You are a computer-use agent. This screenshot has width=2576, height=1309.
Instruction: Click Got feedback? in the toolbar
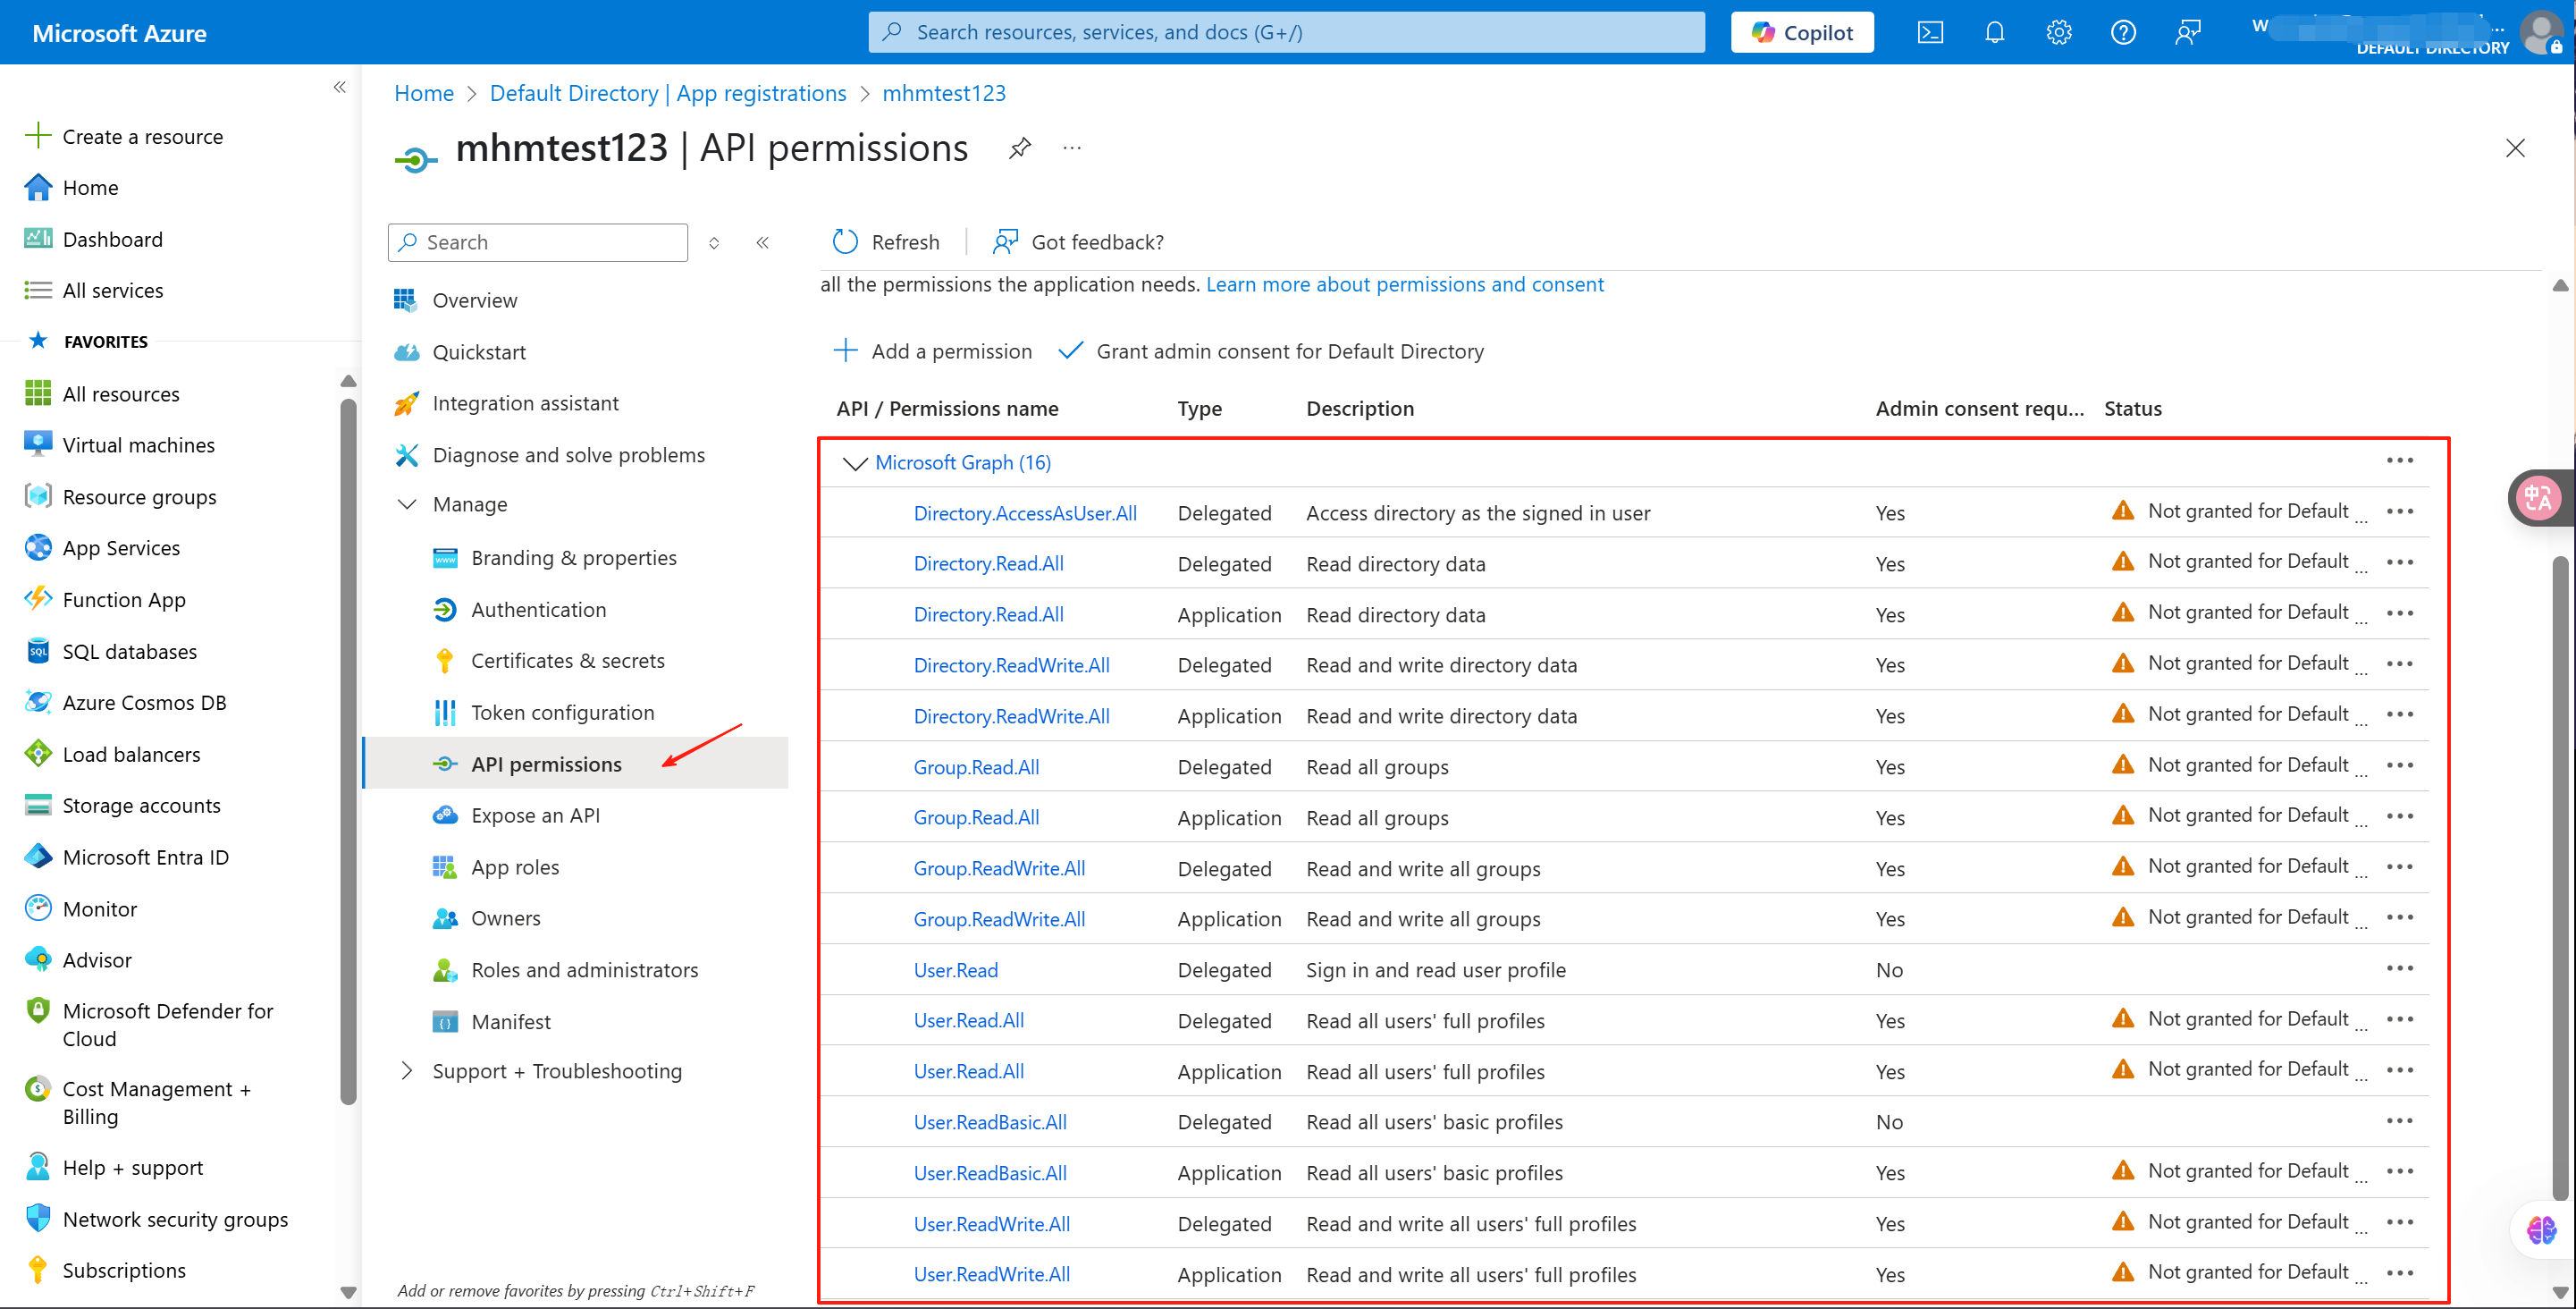coord(1077,242)
